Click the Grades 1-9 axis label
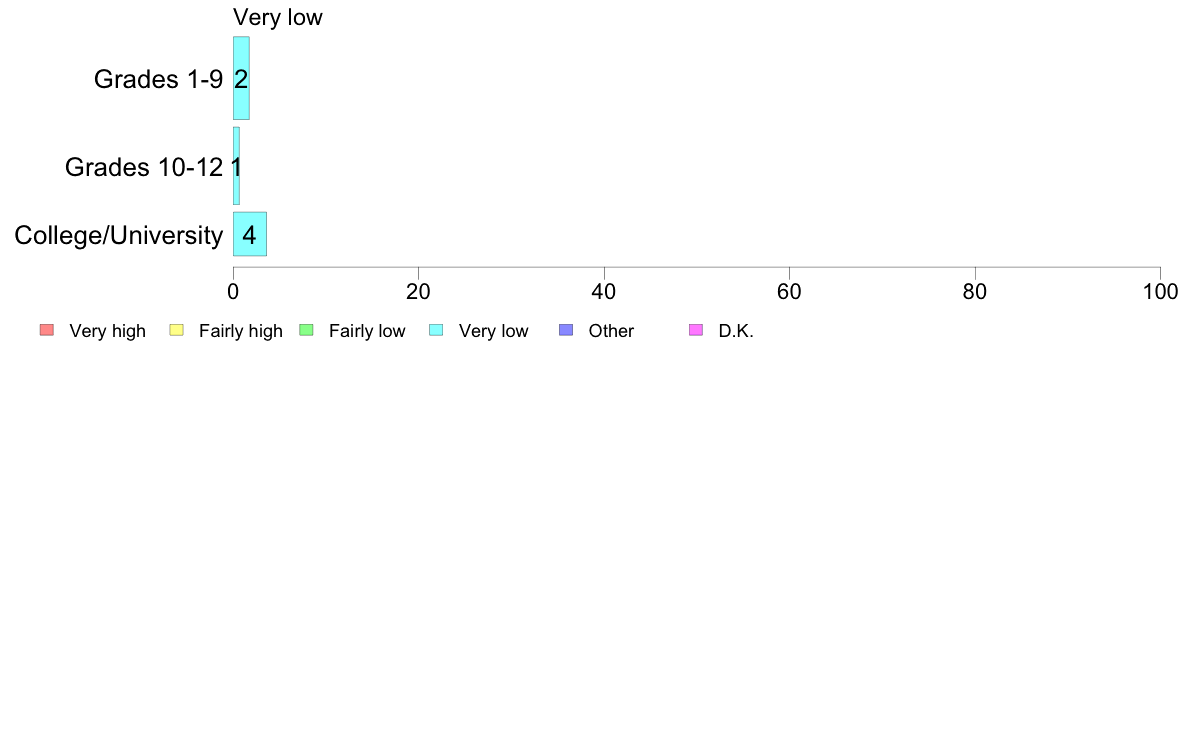This screenshot has width=1188, height=736. click(x=158, y=80)
